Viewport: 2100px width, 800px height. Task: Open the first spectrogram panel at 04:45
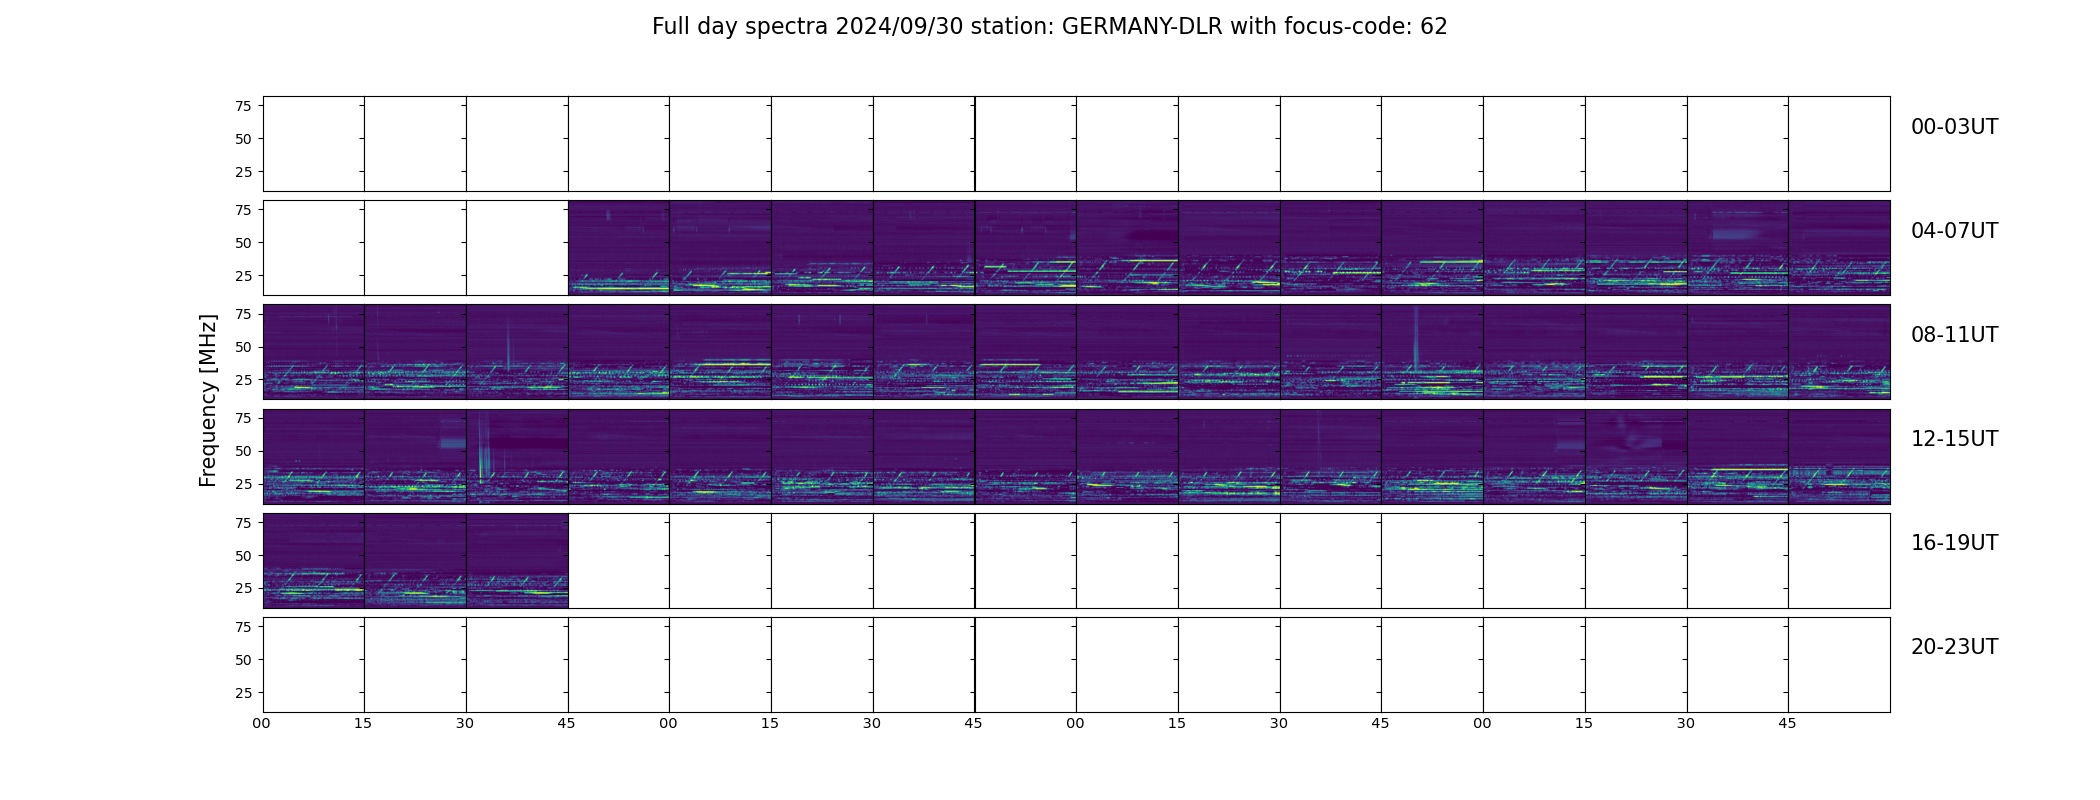[619, 248]
